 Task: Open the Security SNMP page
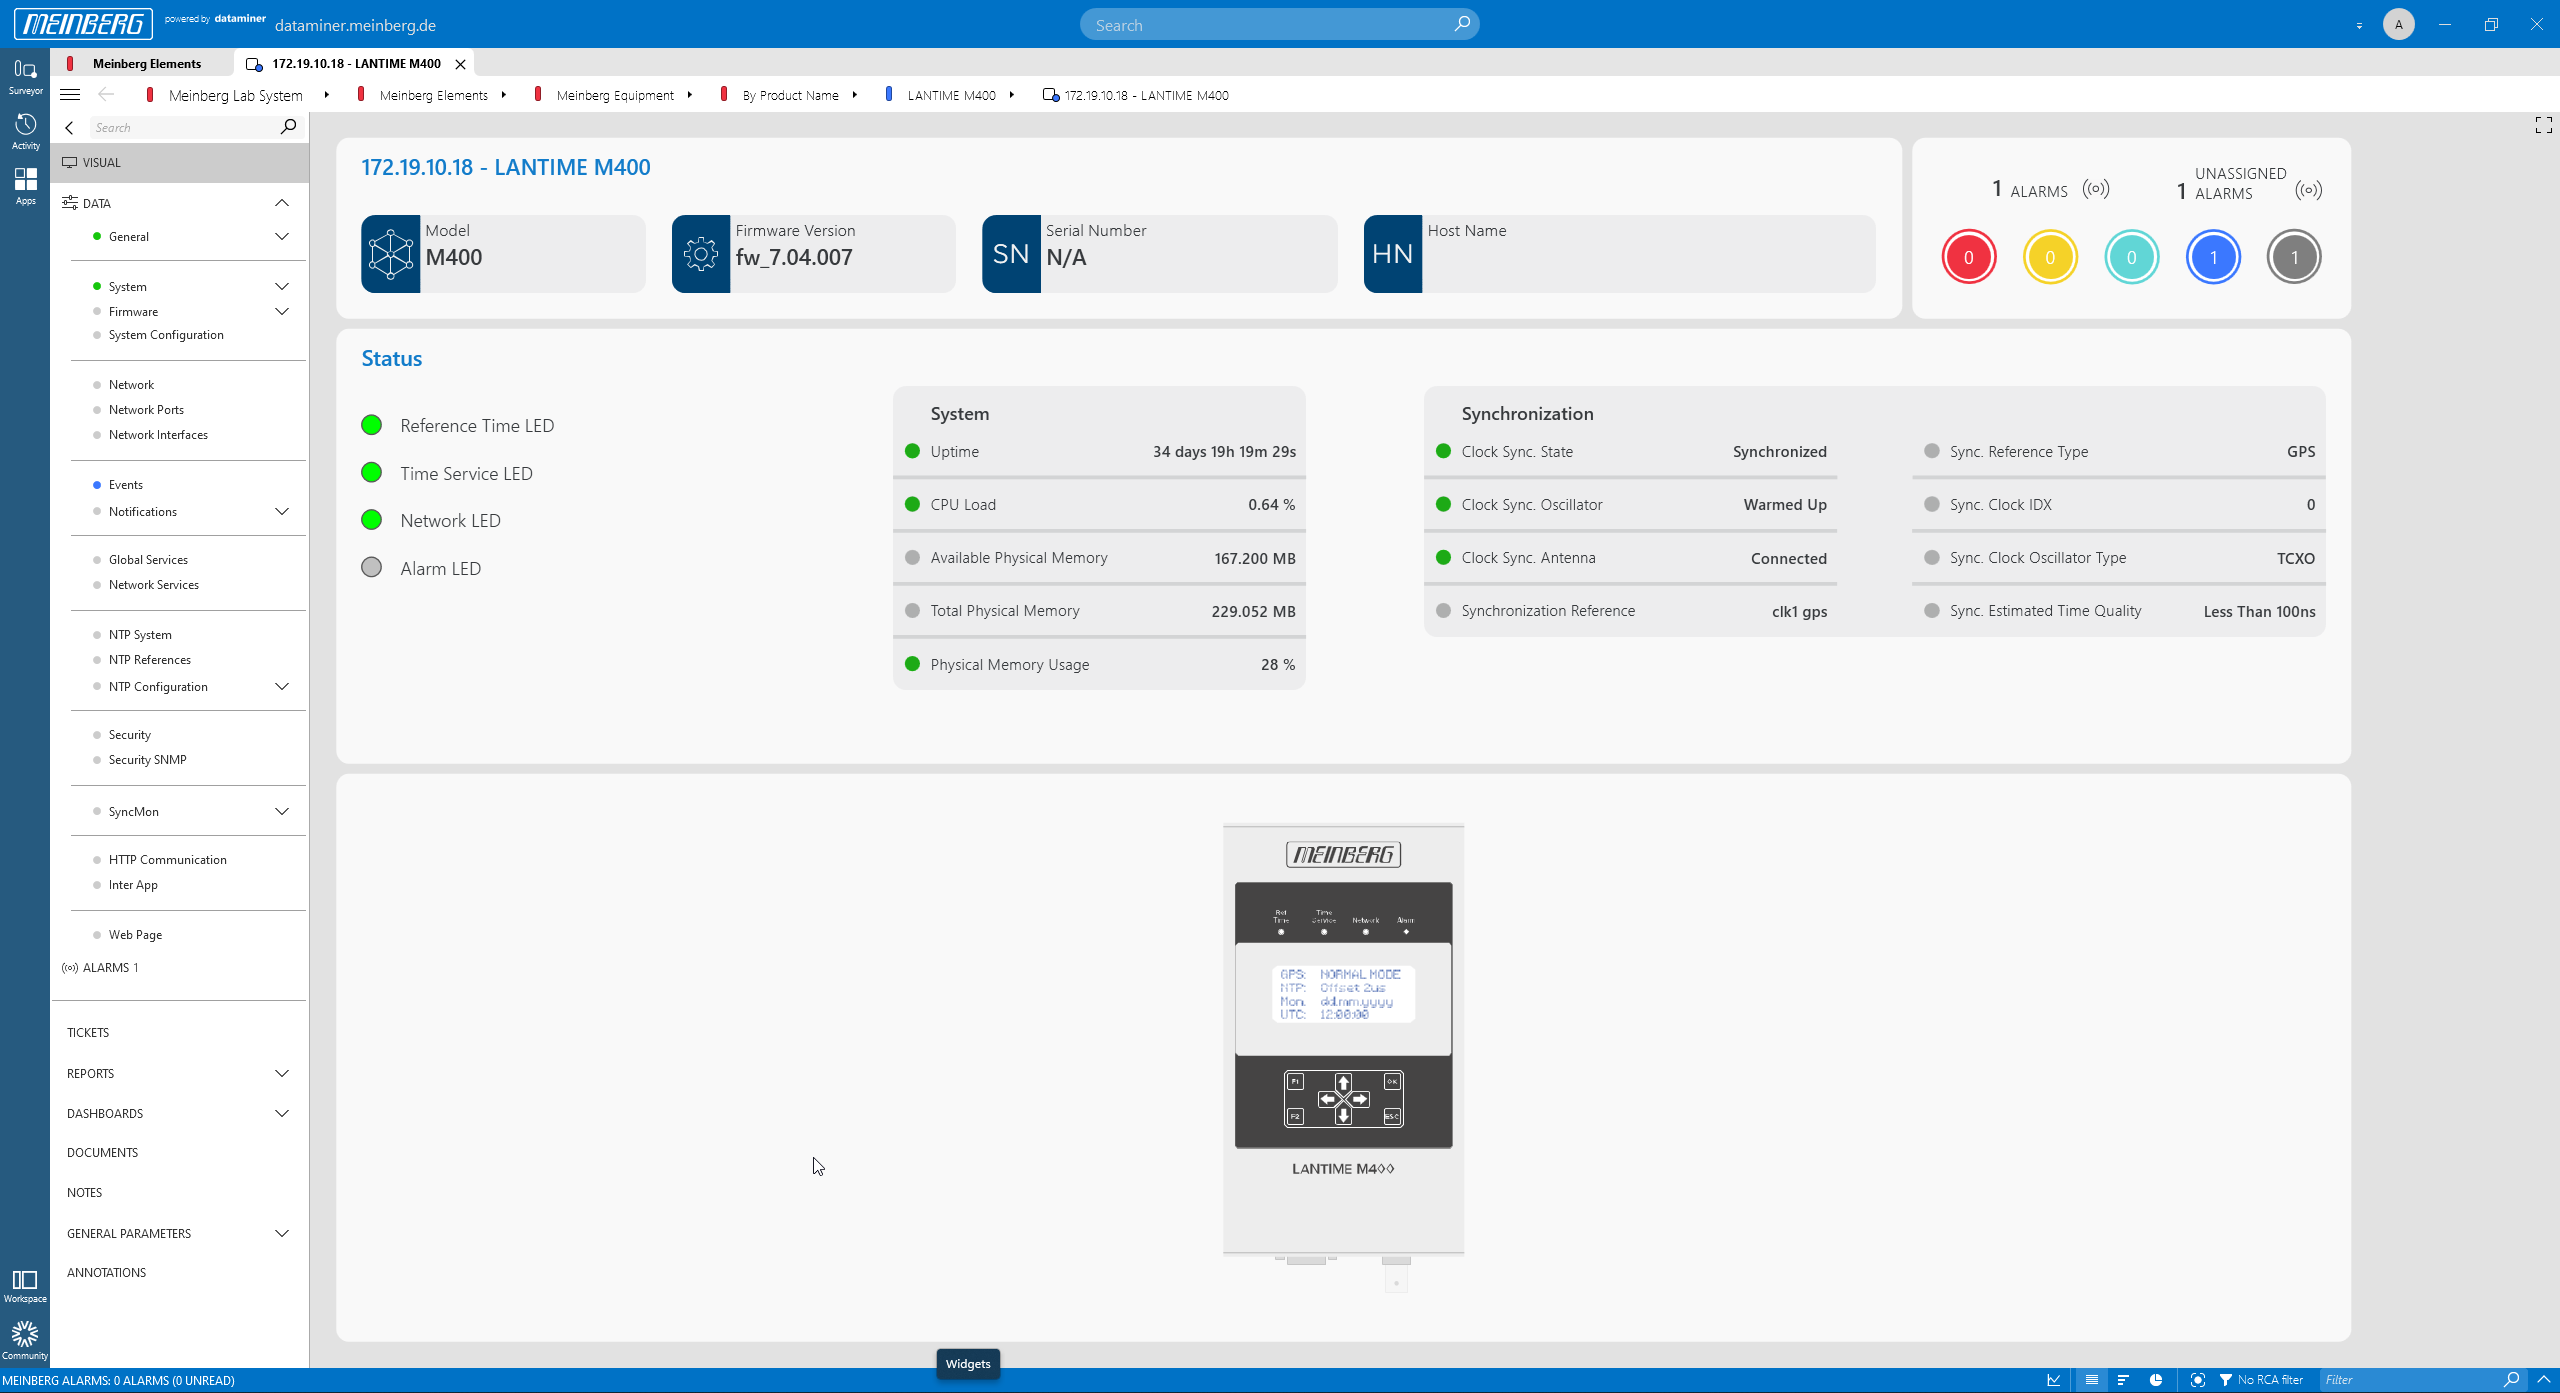click(148, 760)
